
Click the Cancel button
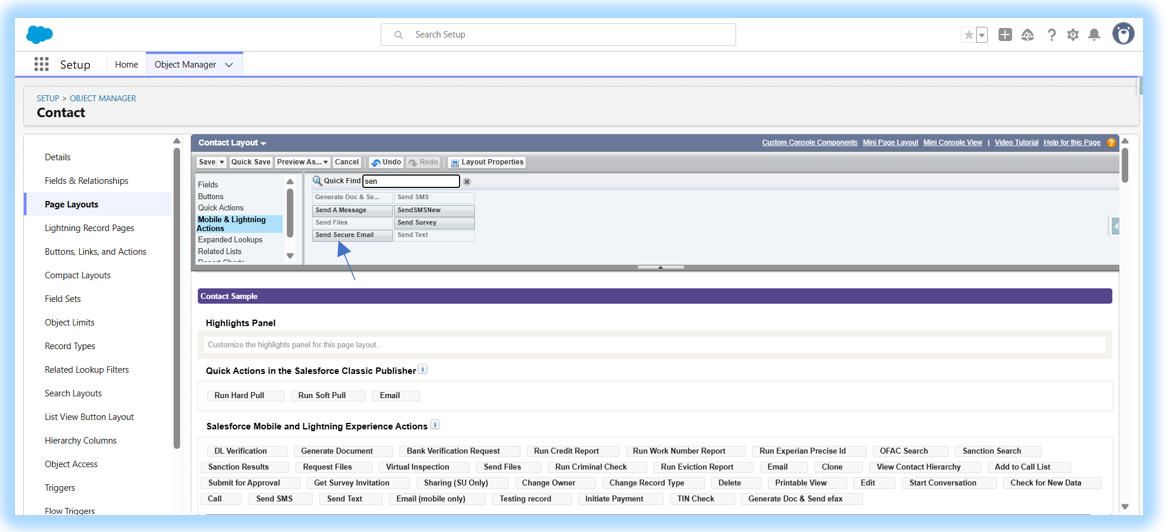[346, 162]
